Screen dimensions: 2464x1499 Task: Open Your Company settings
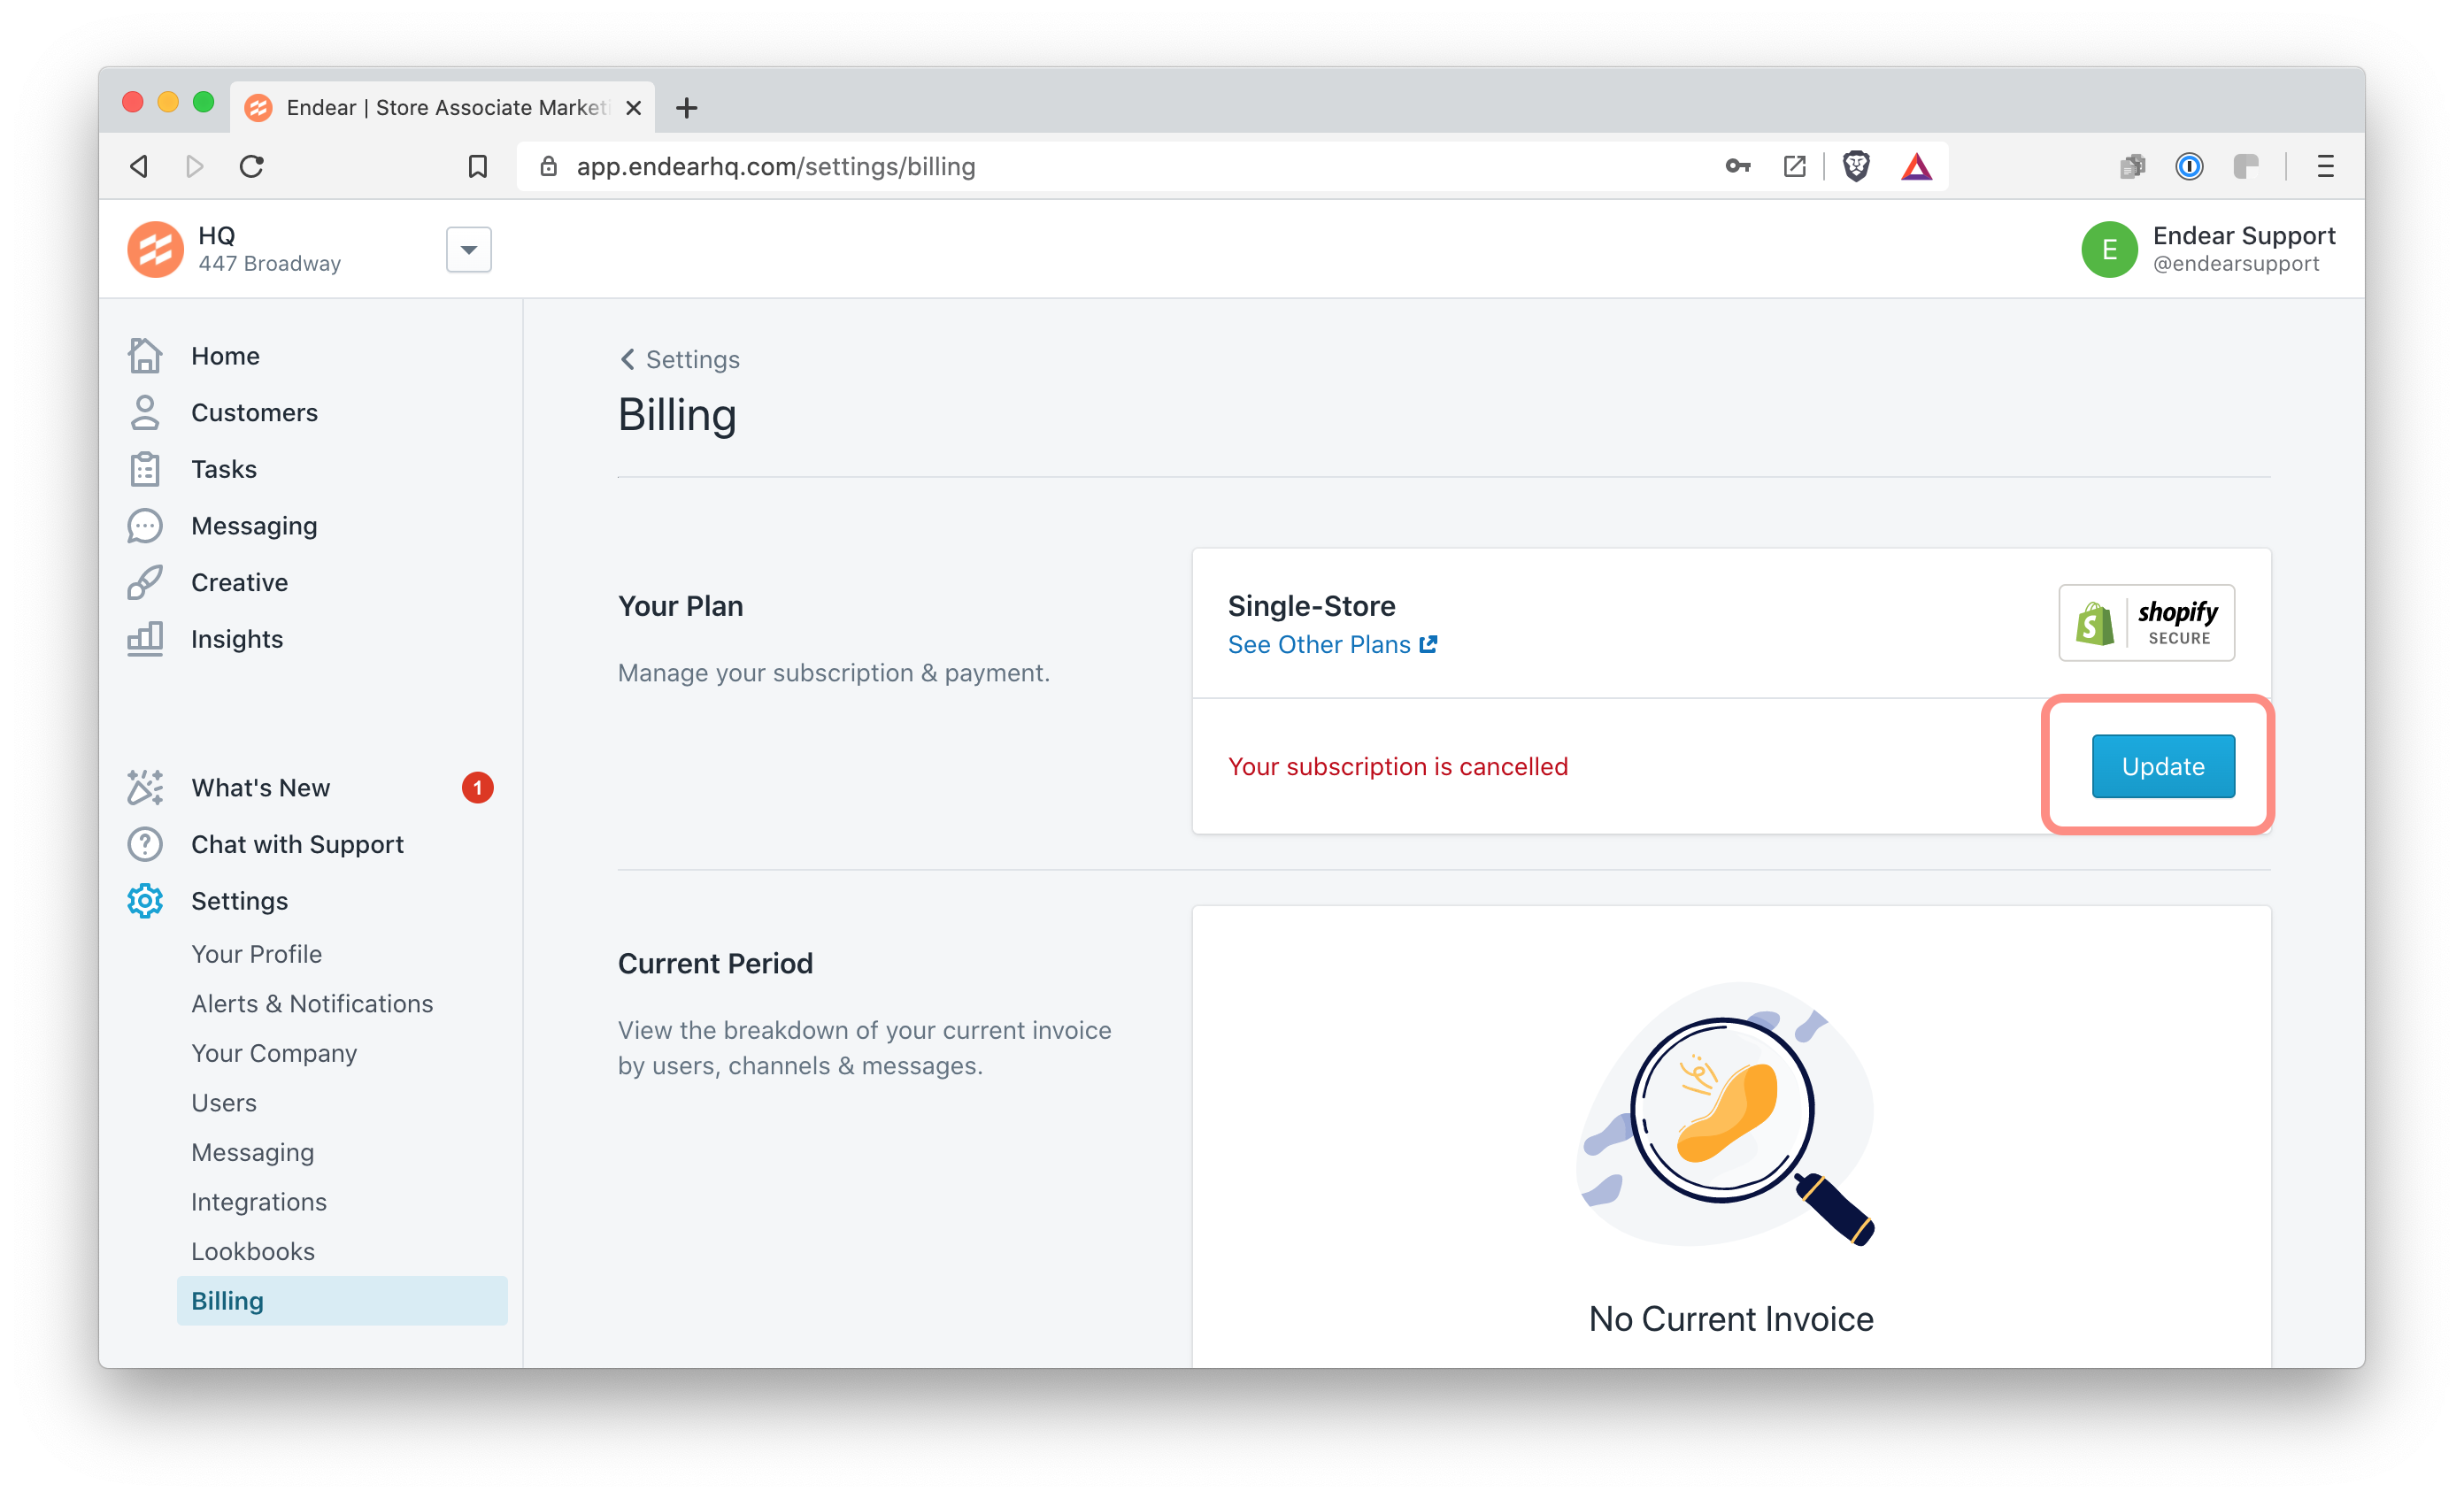(x=274, y=1054)
